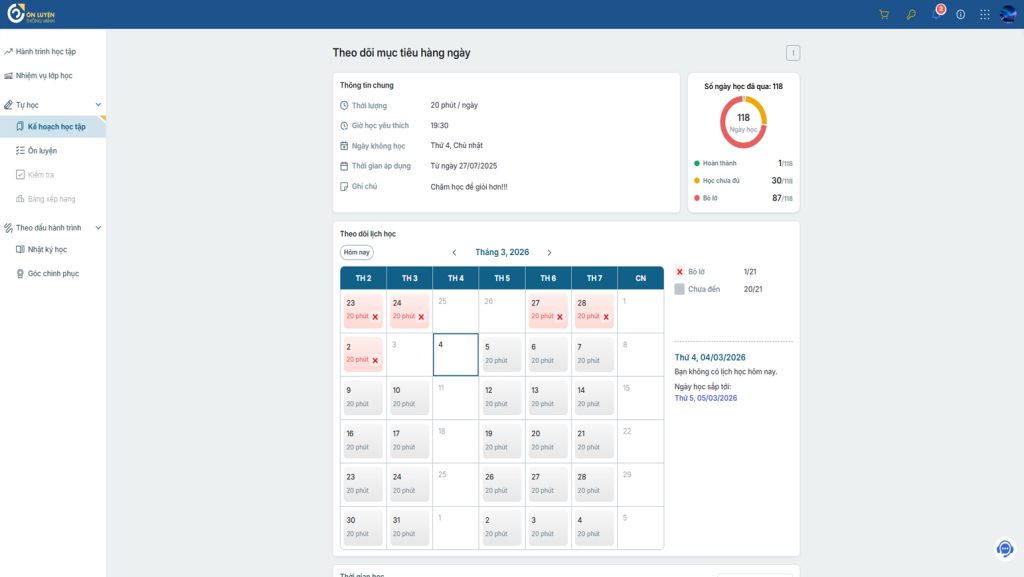Click the 118 study days donut chart
1024x577 pixels.
(x=743, y=122)
